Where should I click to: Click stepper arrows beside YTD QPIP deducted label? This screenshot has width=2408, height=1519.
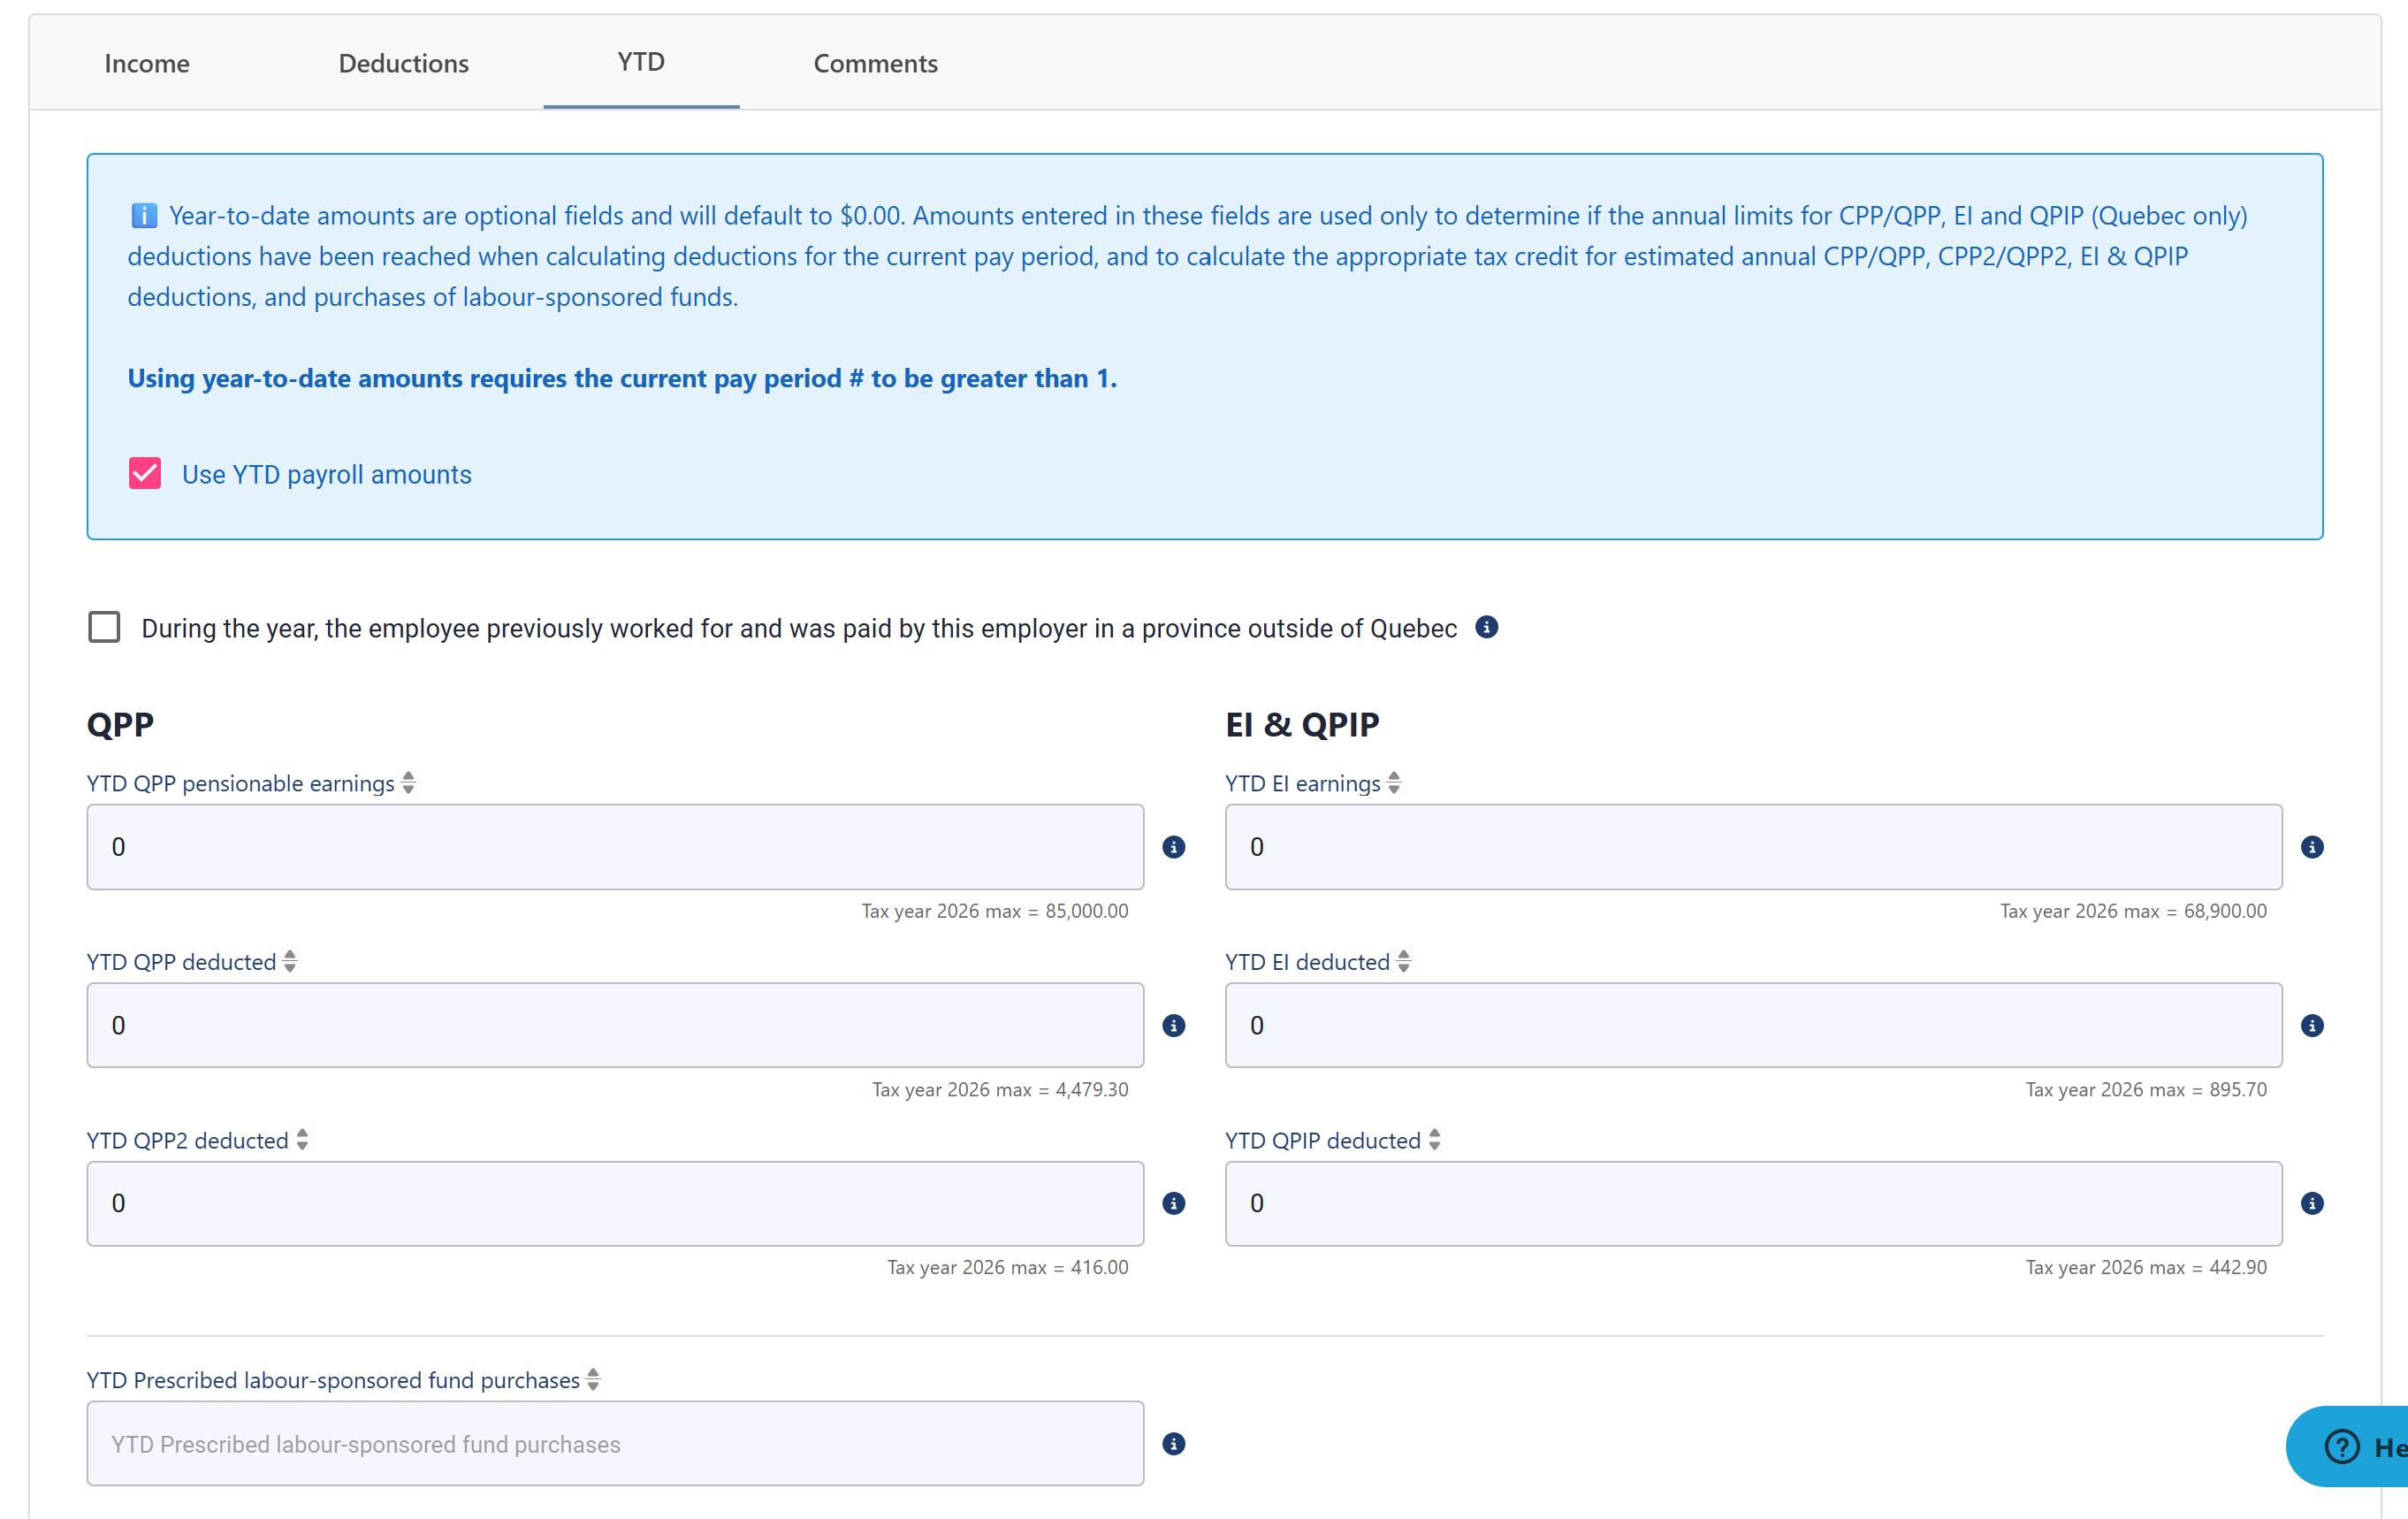(x=1434, y=1140)
